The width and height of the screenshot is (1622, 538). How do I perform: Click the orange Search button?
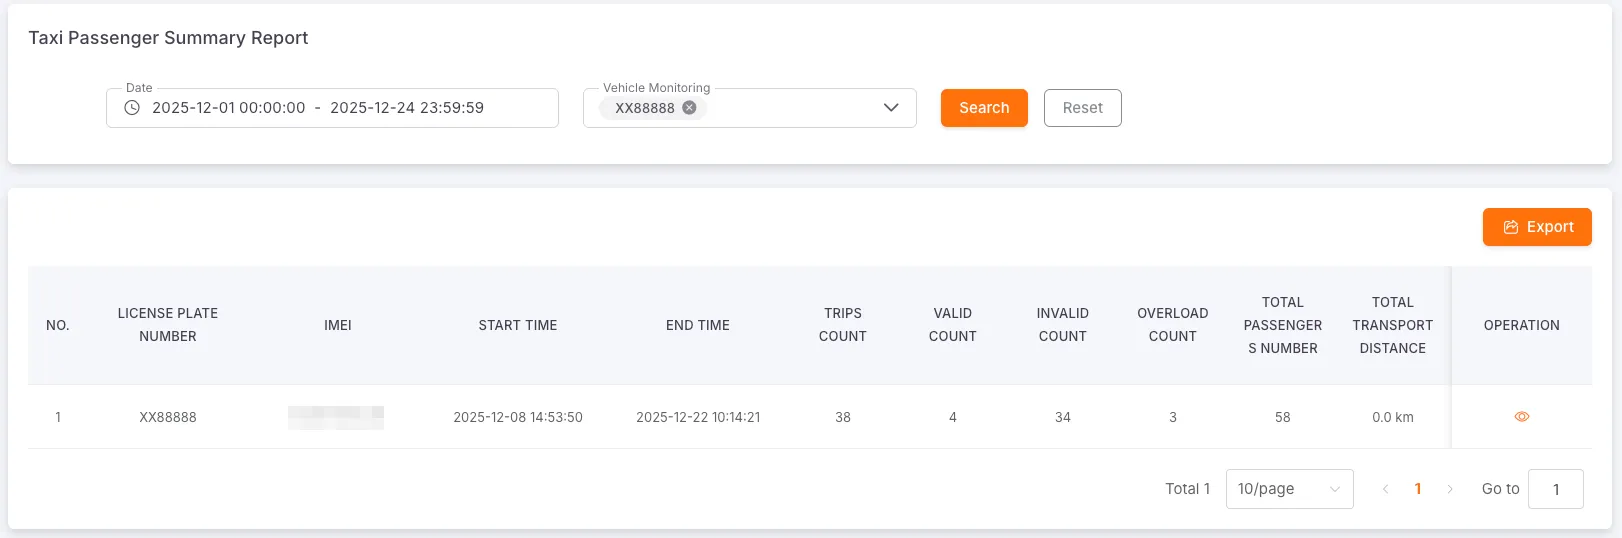(984, 108)
